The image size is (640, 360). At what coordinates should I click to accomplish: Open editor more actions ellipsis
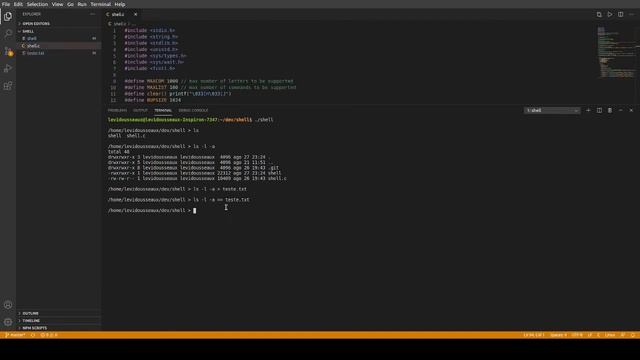click(631, 14)
